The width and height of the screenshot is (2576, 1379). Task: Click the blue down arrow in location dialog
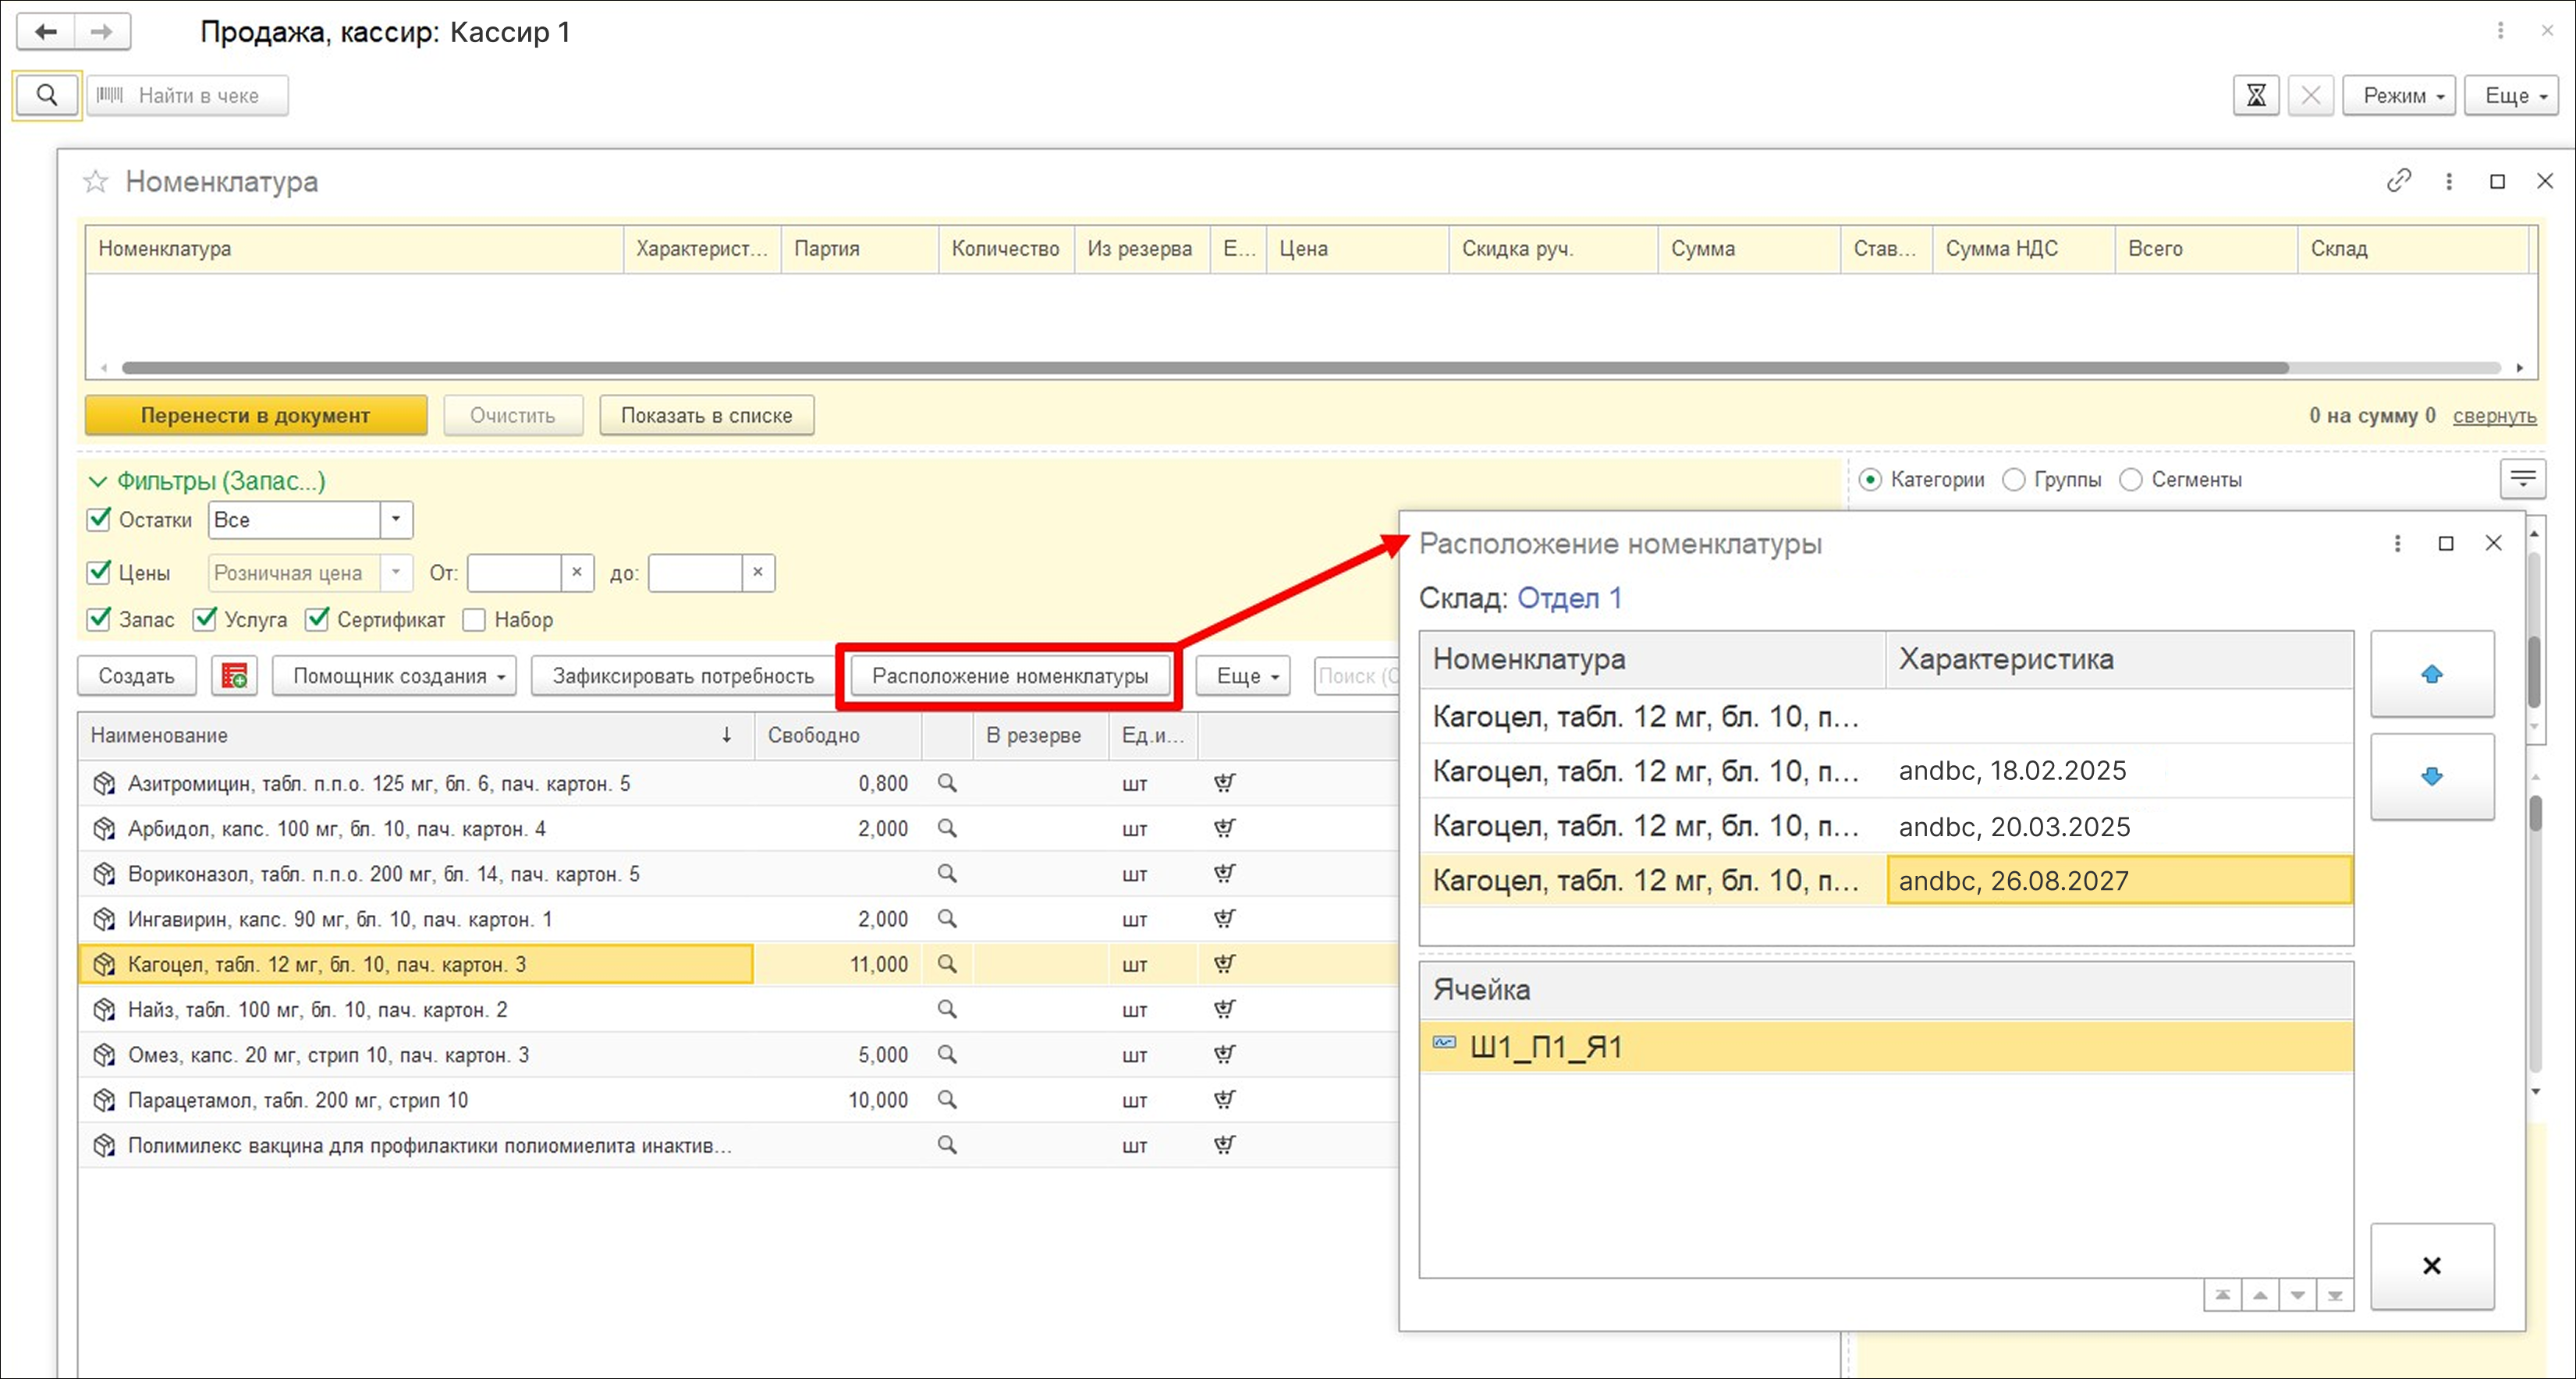pyautogui.click(x=2432, y=777)
